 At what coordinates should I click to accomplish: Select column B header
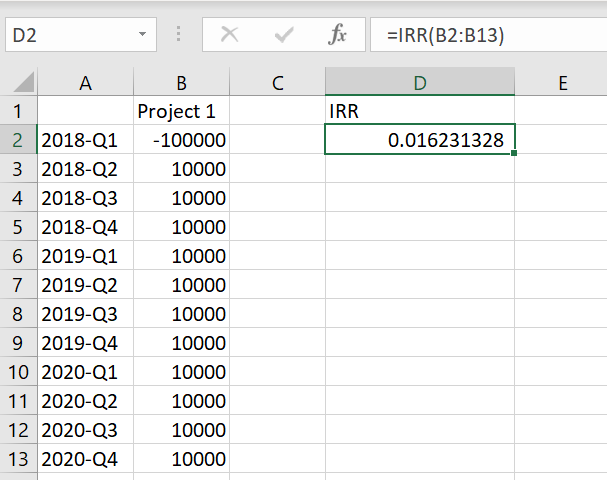(181, 84)
